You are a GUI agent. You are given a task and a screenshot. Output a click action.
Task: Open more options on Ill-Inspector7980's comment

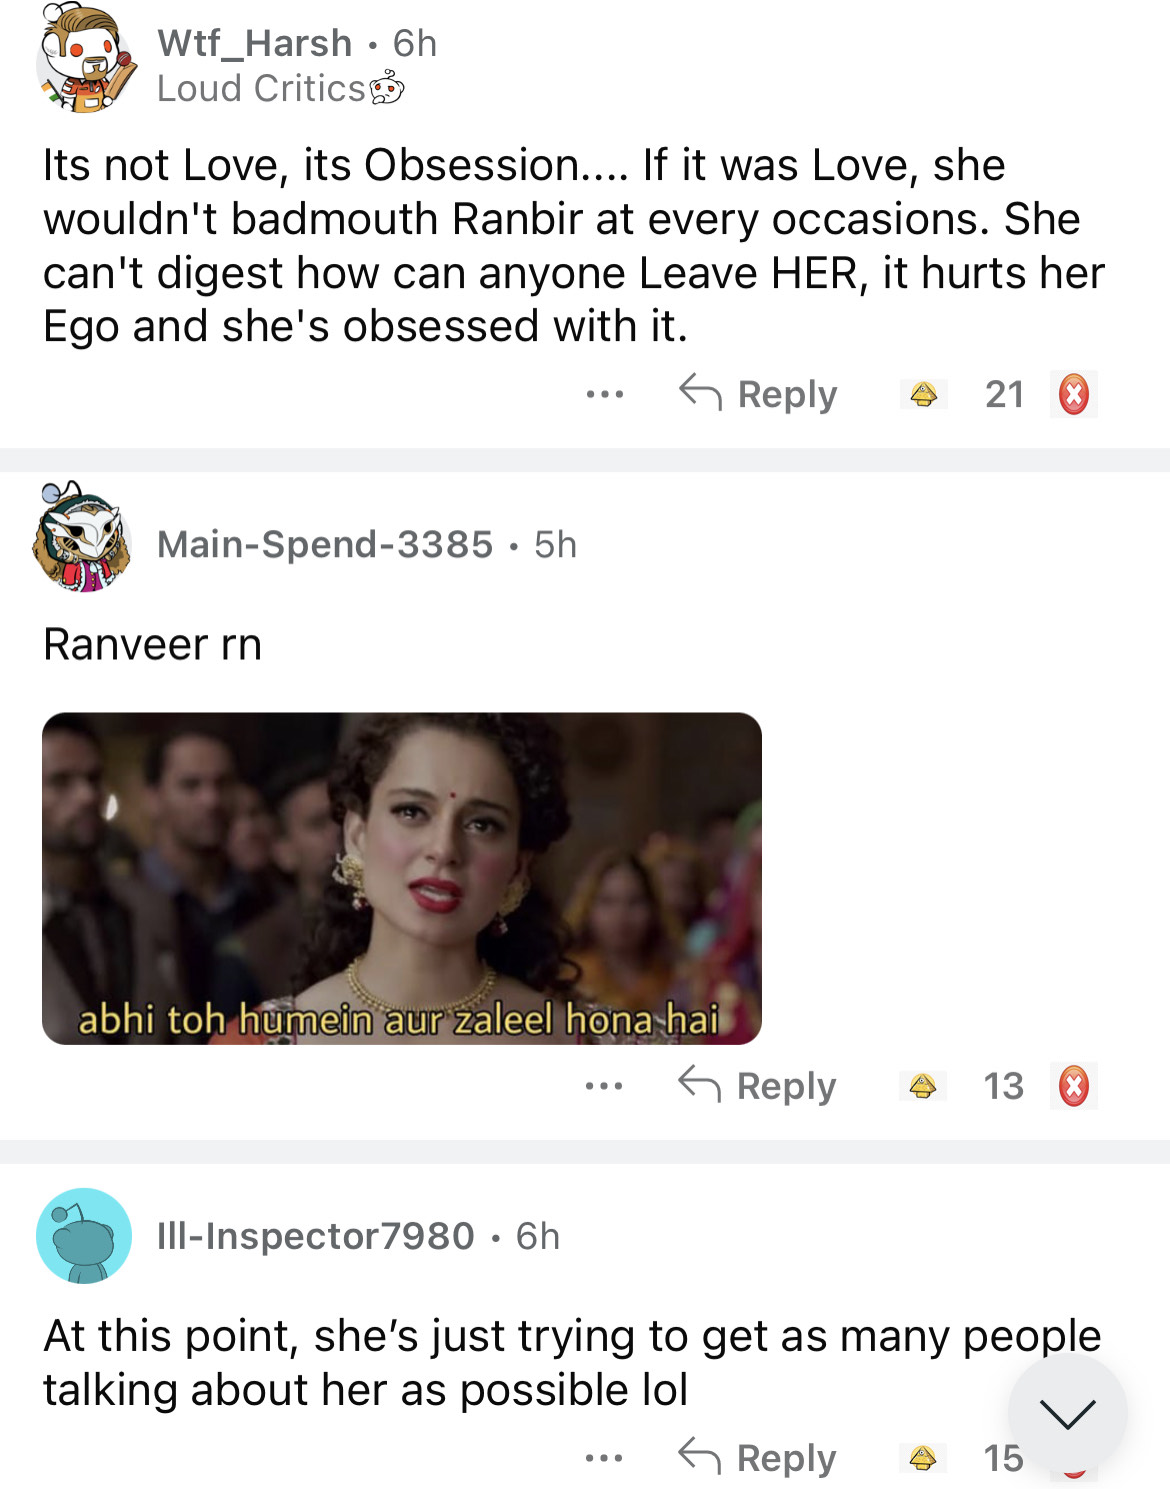click(604, 1458)
